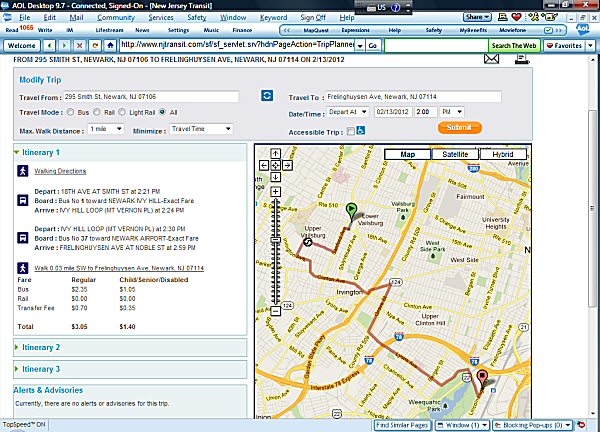Viewport: 600px width, 432px height.
Task: Click the Go button
Action: [372, 46]
